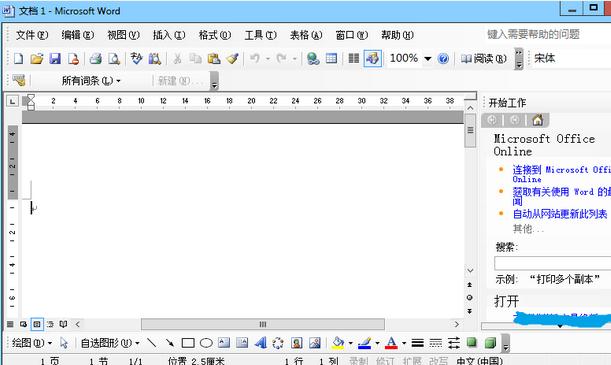611x365 pixels.
Task: Open the zoom percentage dropdown
Action: pyautogui.click(x=427, y=59)
